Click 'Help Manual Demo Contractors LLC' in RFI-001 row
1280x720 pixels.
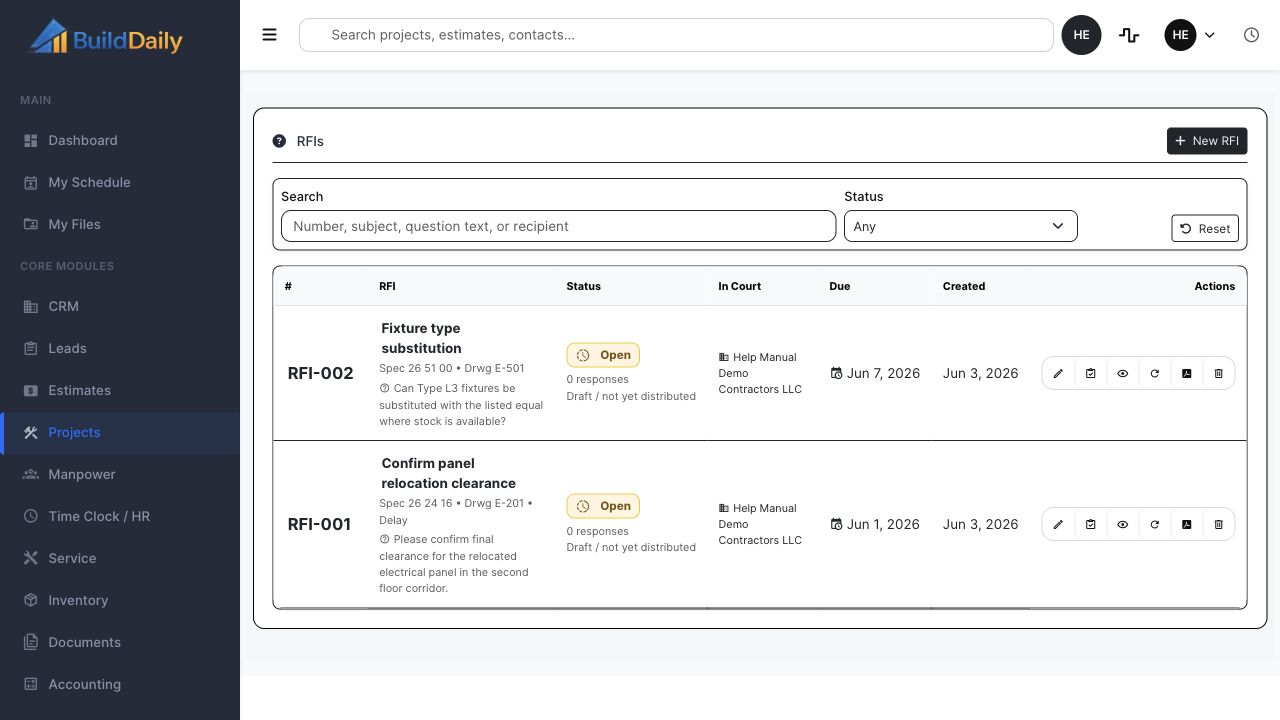760,524
